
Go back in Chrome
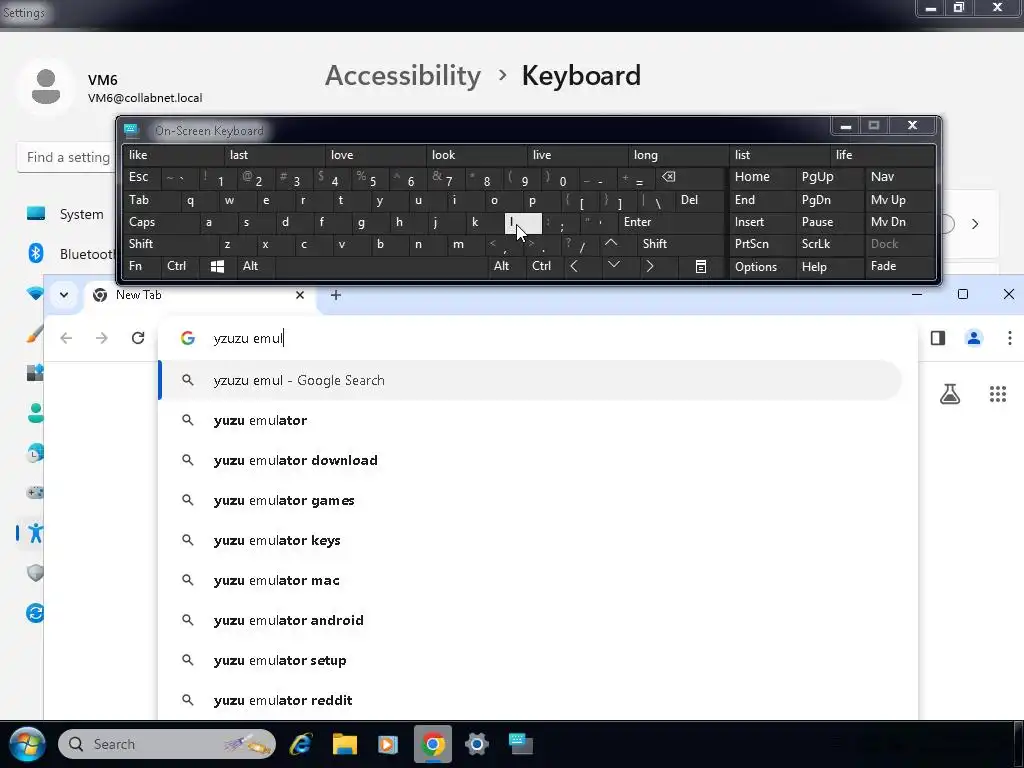point(67,338)
